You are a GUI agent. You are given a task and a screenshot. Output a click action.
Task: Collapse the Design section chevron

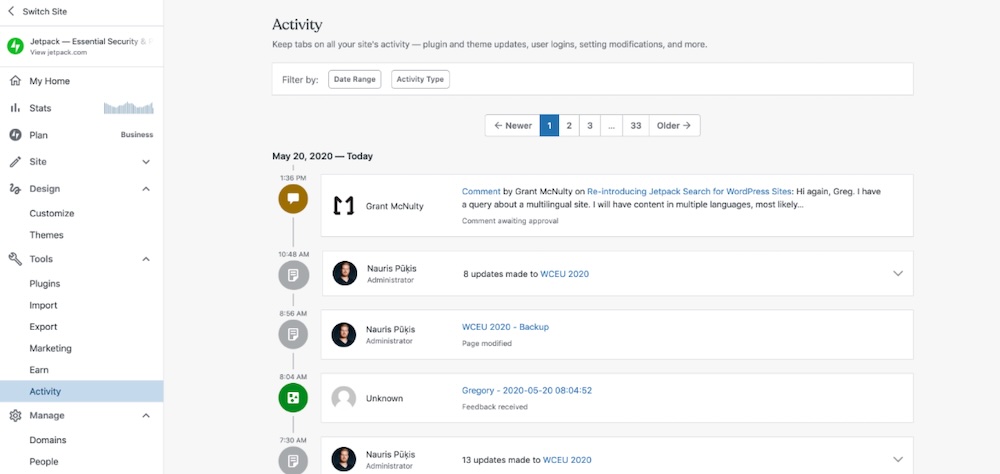point(146,189)
